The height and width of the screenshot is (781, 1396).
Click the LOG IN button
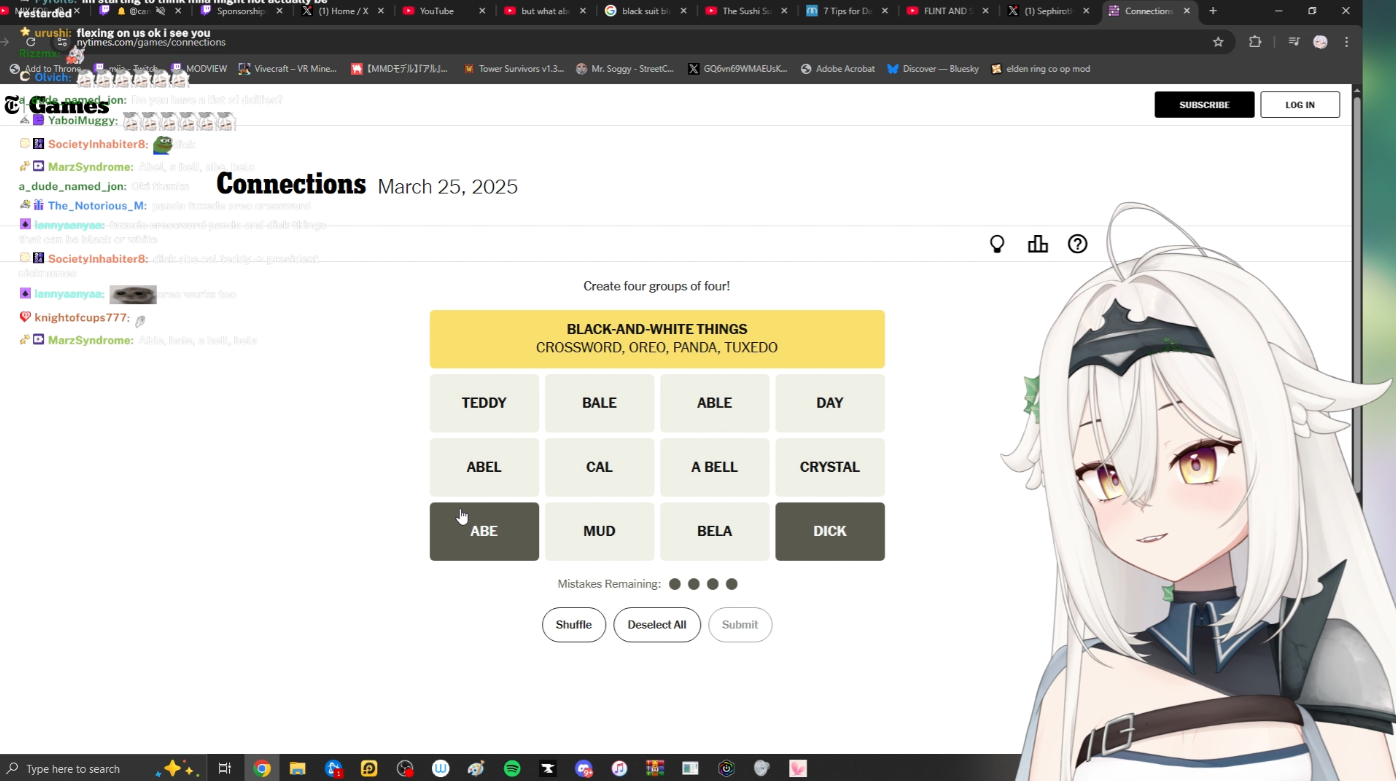tap(1300, 105)
